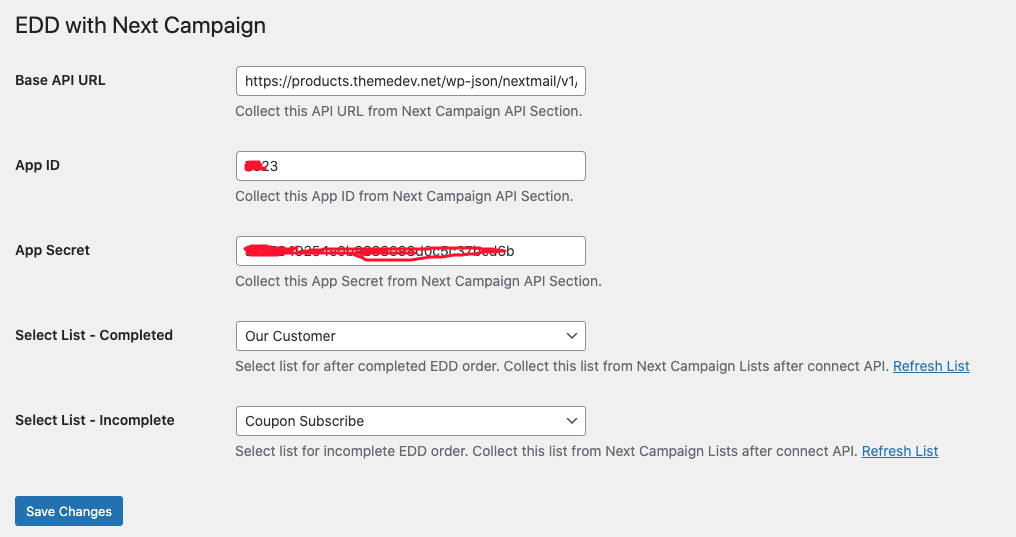
Task: Click the Base API URL label
Action: coord(60,80)
